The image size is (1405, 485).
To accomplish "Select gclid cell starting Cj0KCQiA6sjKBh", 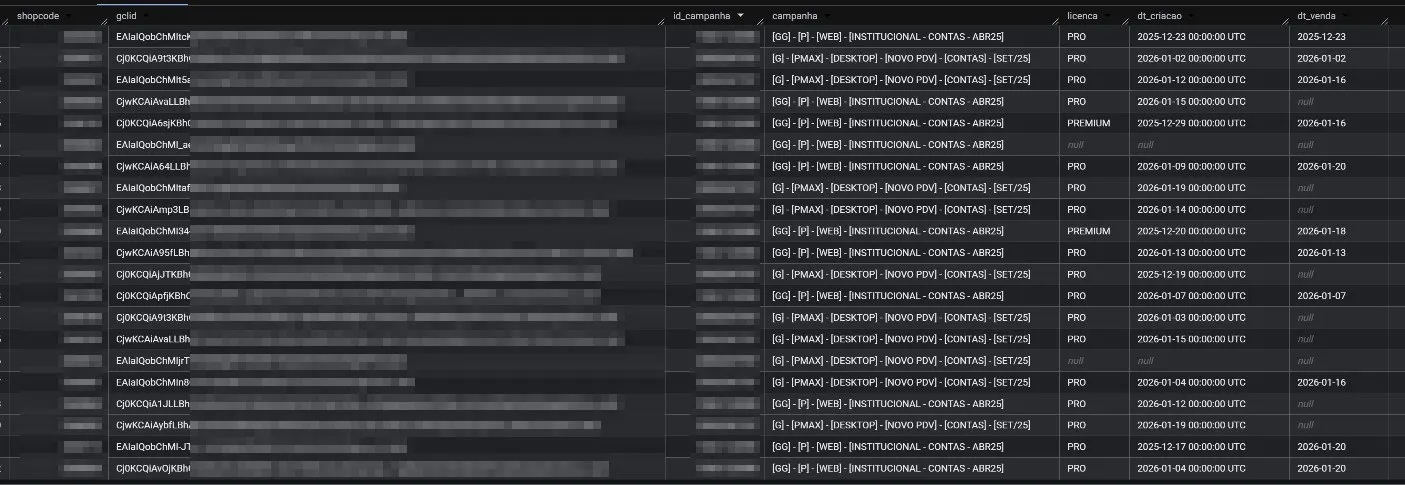I will 387,123.
